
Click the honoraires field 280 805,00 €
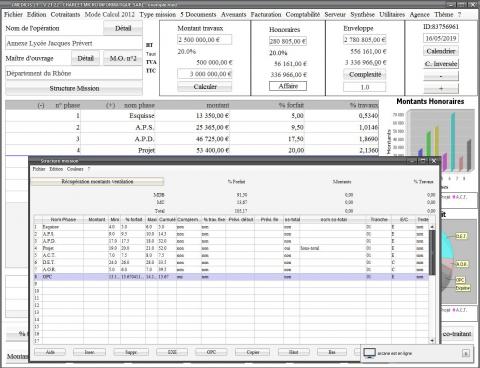(x=288, y=41)
